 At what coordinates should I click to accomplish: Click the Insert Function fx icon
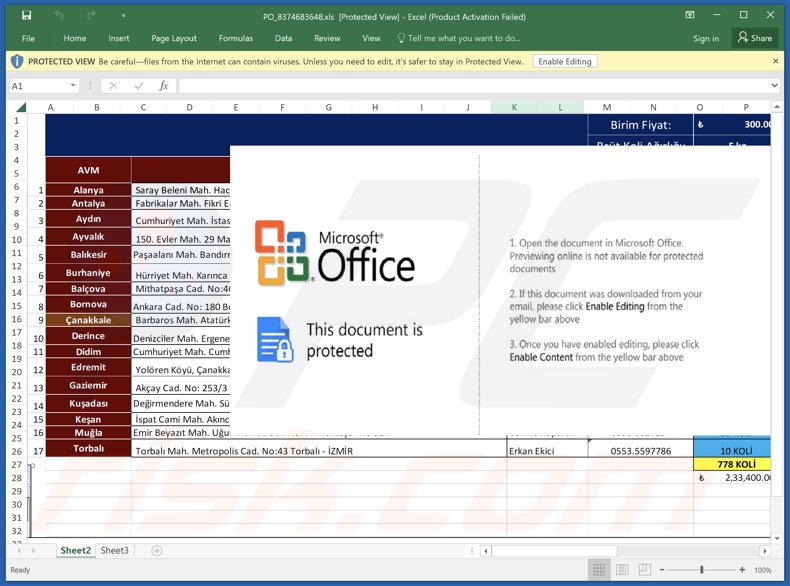164,86
